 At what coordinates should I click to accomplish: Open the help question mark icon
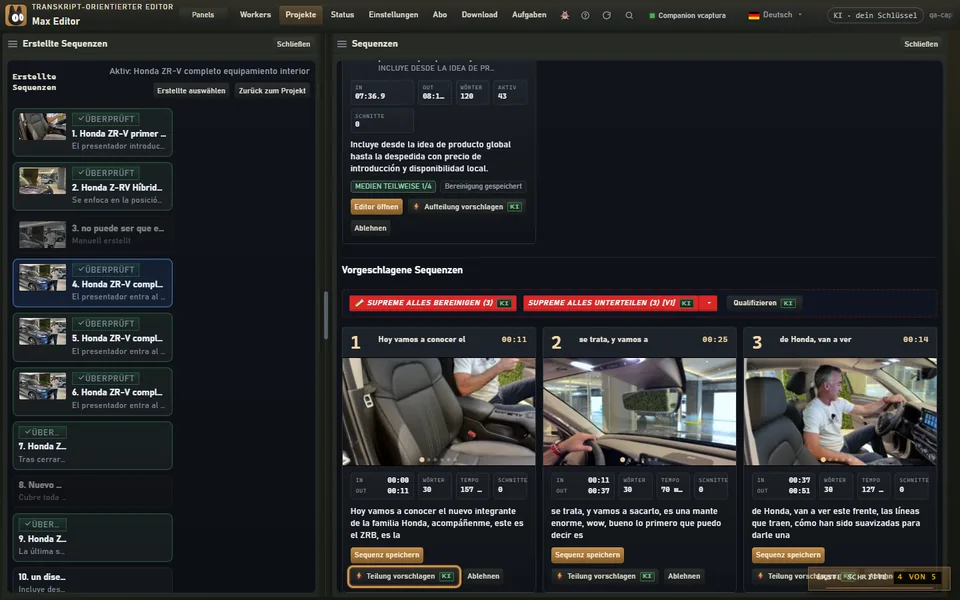tap(585, 15)
